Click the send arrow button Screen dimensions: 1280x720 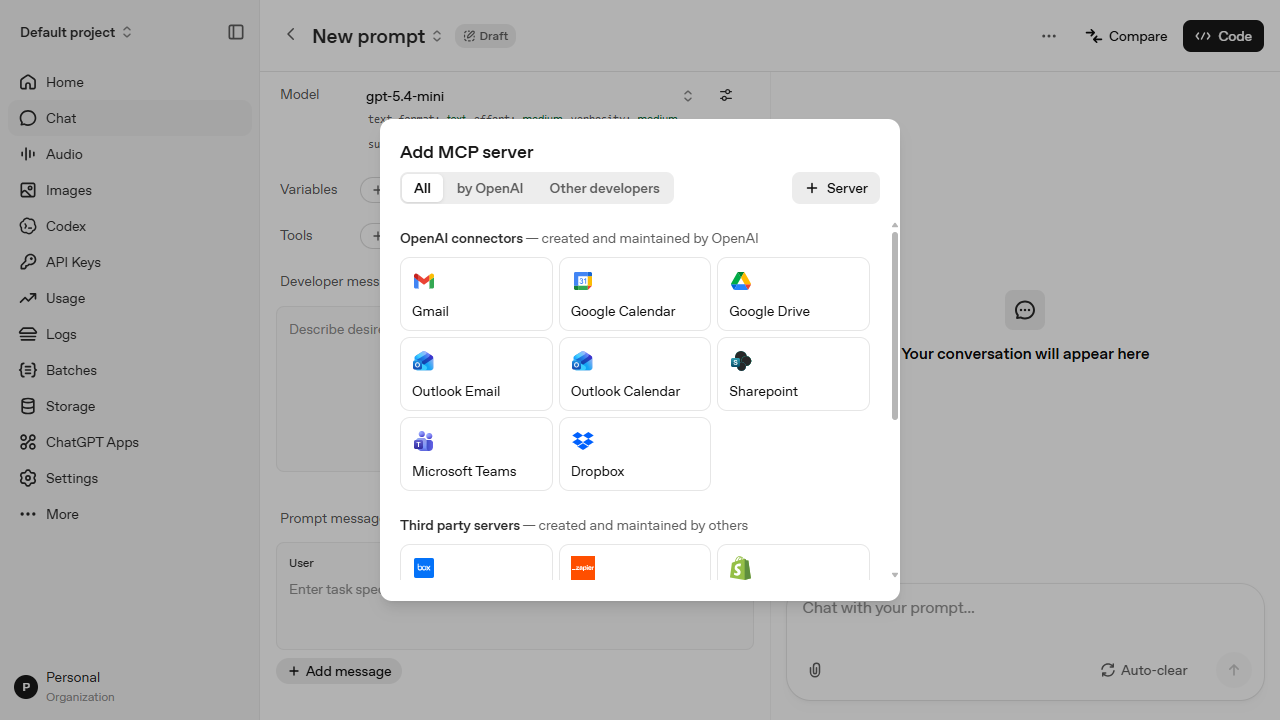point(1234,670)
